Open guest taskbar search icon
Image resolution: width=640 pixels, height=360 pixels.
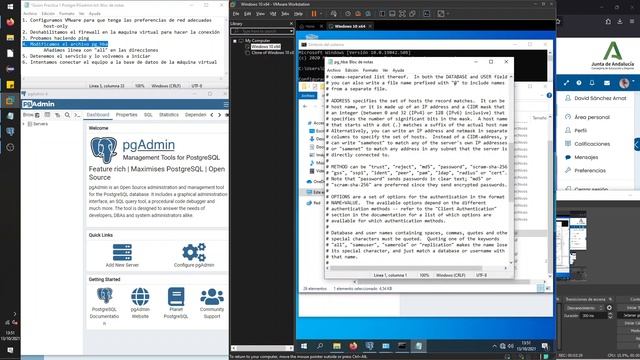coord(320,346)
